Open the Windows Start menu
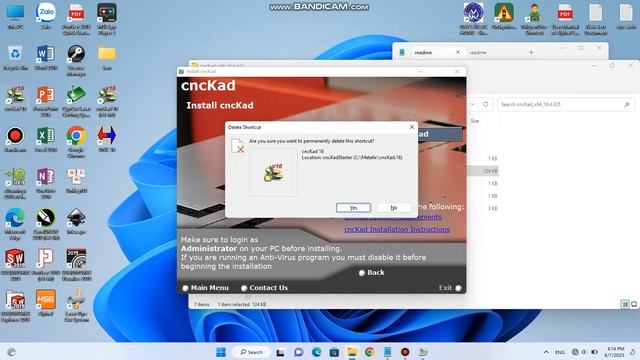The height and width of the screenshot is (360, 640). 221,352
